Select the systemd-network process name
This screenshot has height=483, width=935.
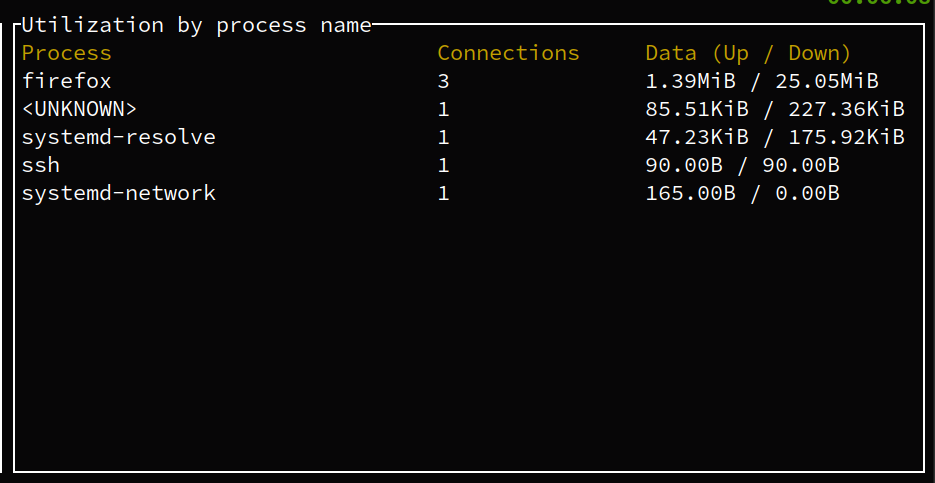(119, 193)
